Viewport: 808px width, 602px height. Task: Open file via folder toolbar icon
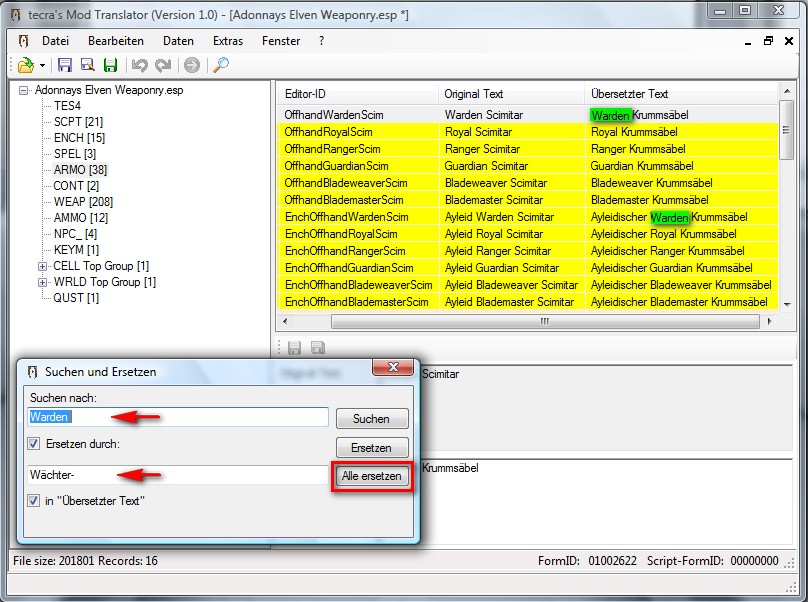tap(26, 65)
